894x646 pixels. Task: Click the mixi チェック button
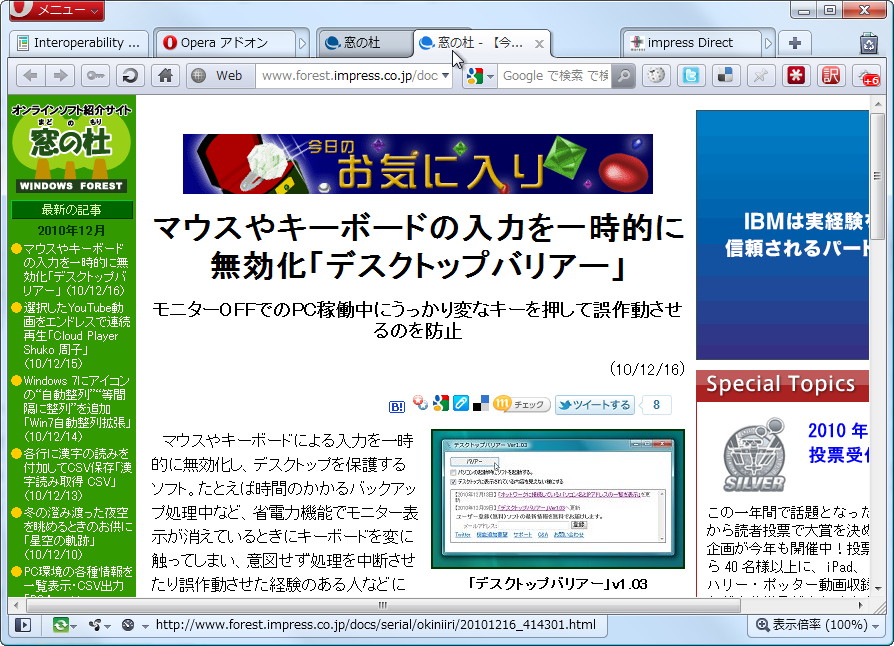click(x=521, y=404)
